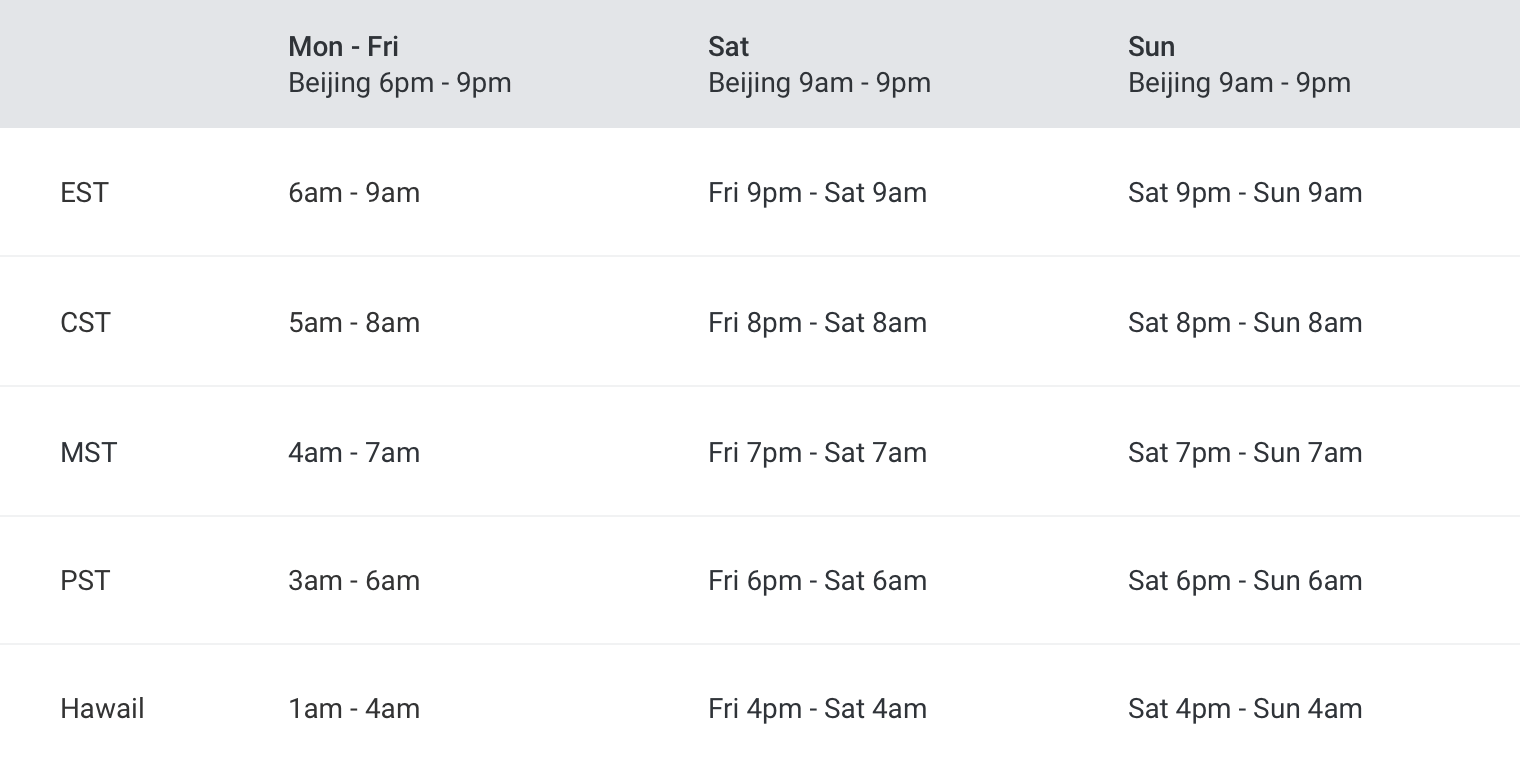
Task: Select the PST row label
Action: 85,580
